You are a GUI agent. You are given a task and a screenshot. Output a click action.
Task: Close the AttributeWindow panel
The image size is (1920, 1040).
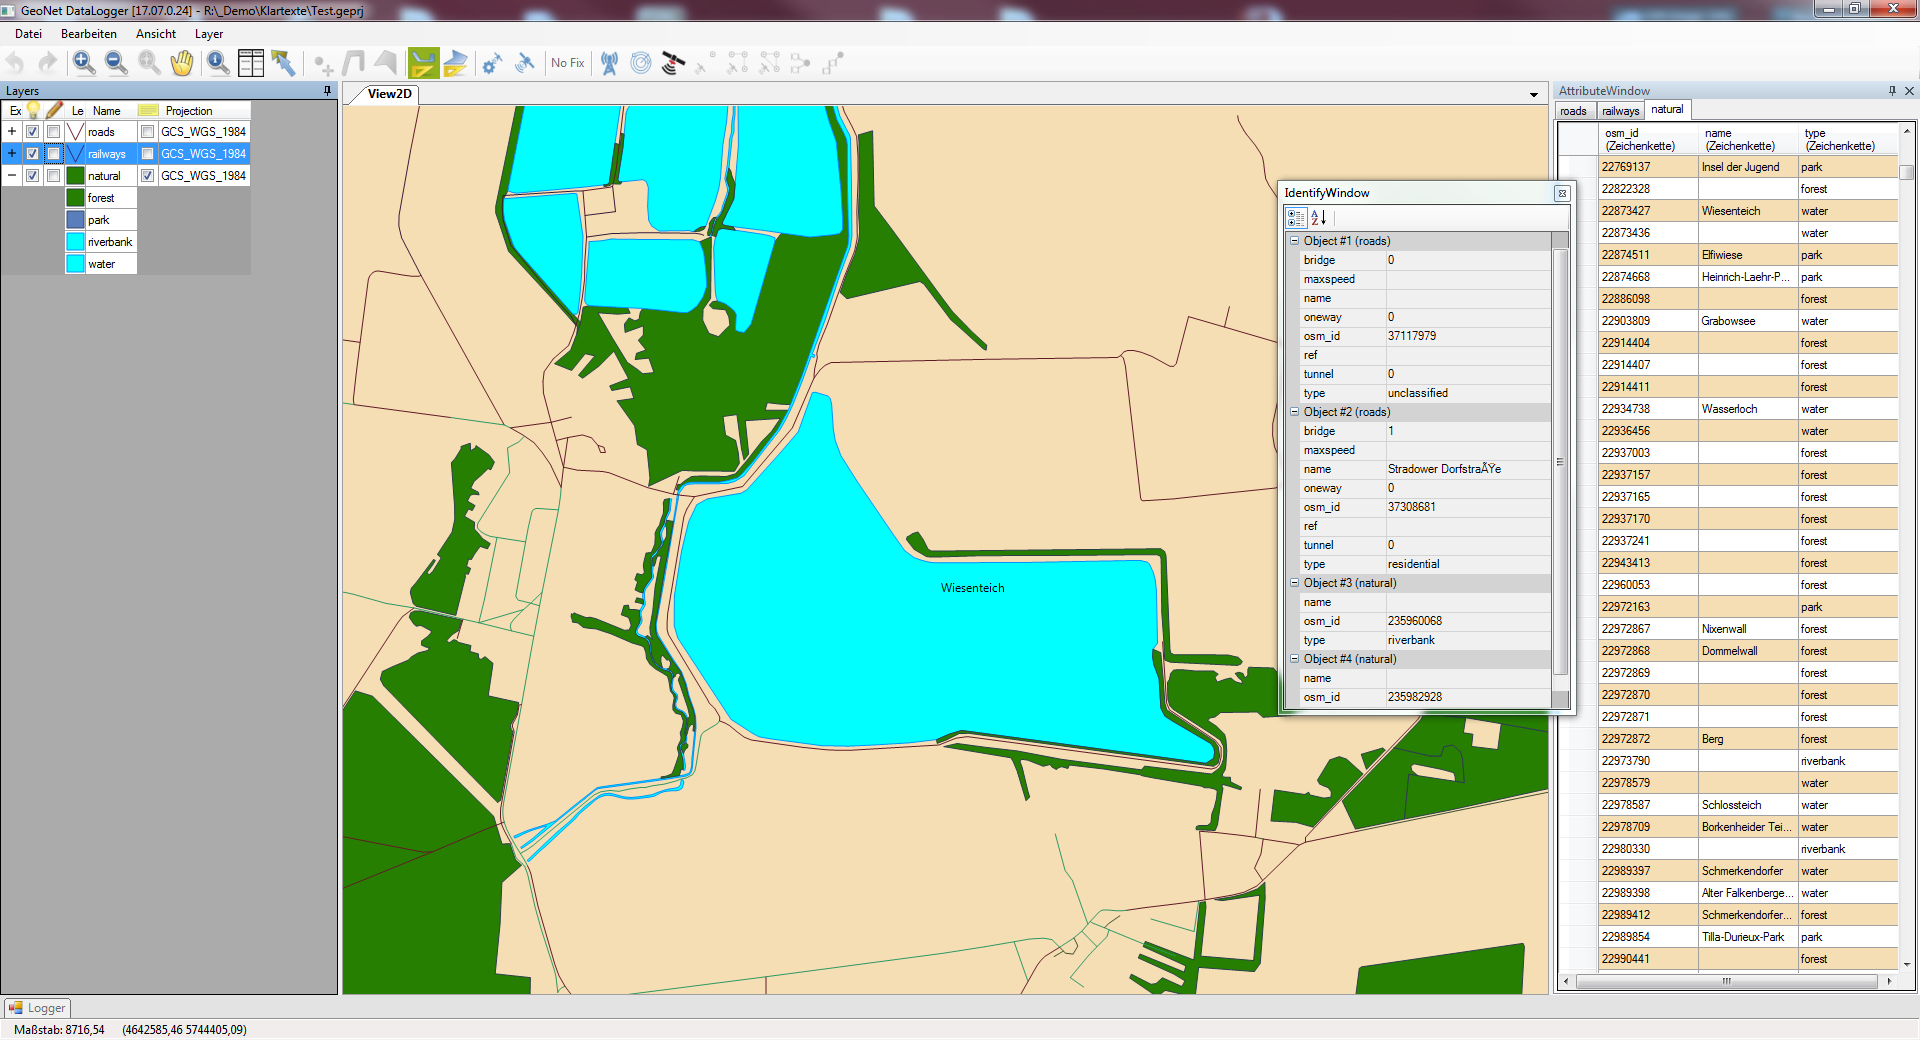coord(1909,91)
